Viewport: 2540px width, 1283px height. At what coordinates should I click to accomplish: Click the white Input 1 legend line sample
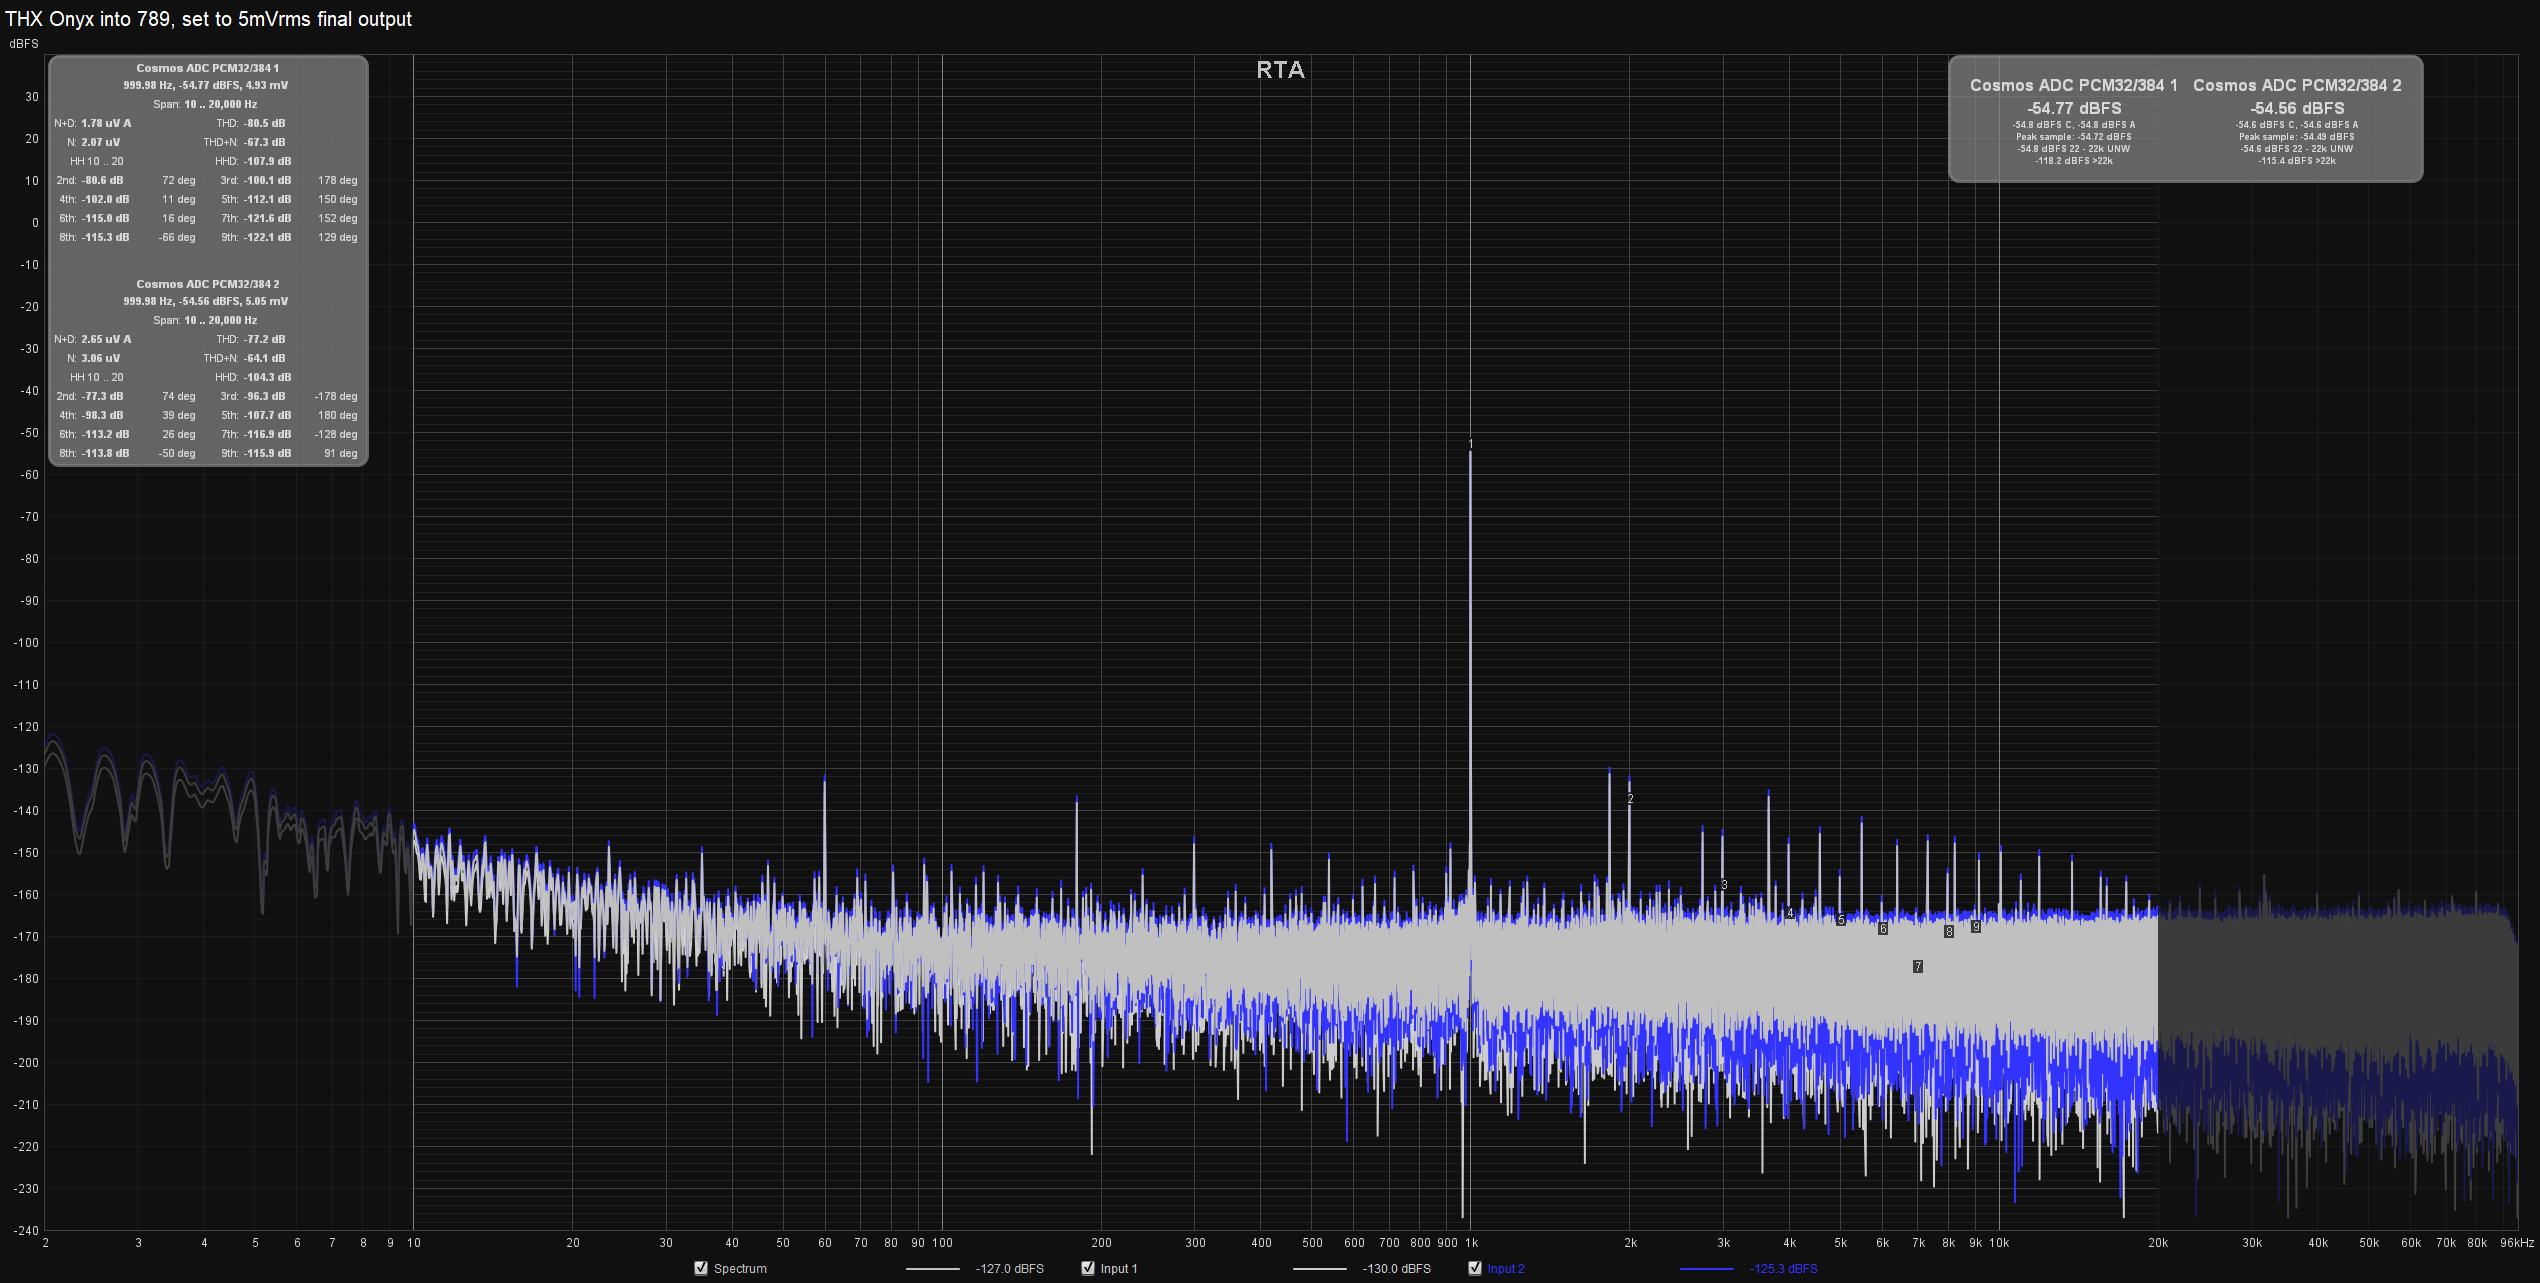click(1319, 1269)
